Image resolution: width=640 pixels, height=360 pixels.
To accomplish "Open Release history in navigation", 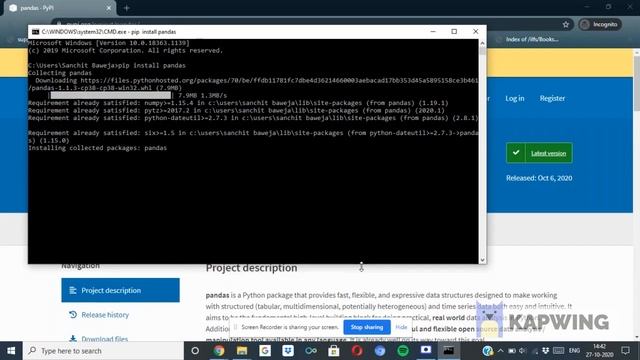I will pos(105,315).
